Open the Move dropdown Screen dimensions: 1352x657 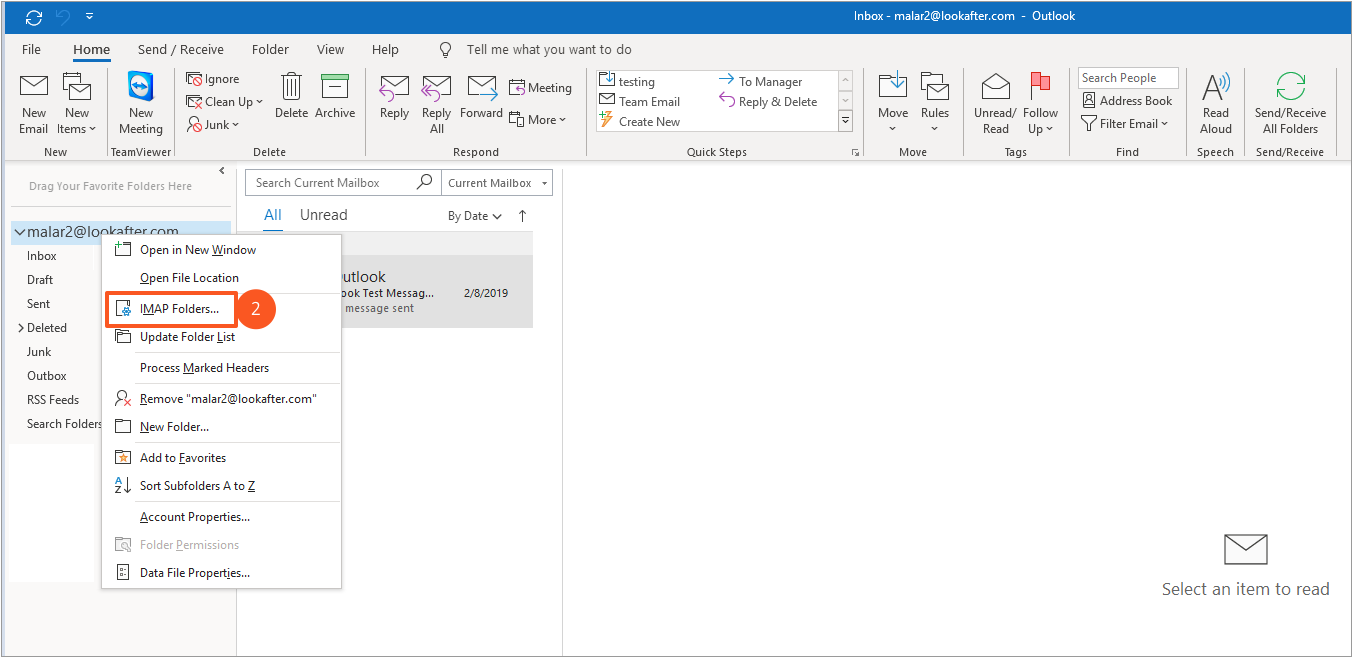coord(893,104)
